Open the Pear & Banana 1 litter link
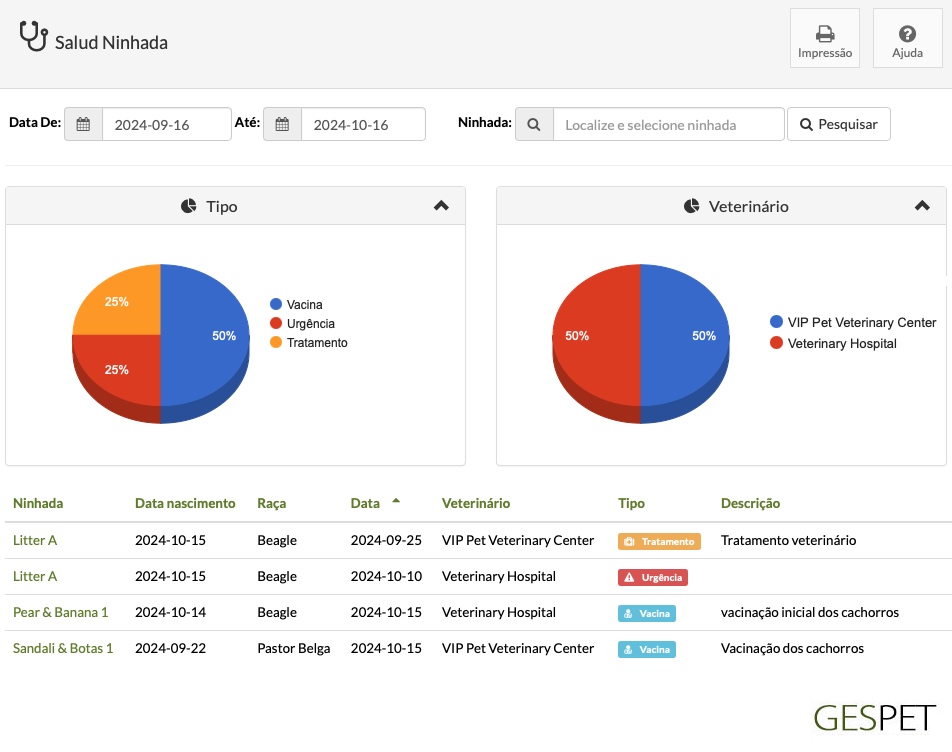The width and height of the screenshot is (952, 752). click(x=61, y=612)
